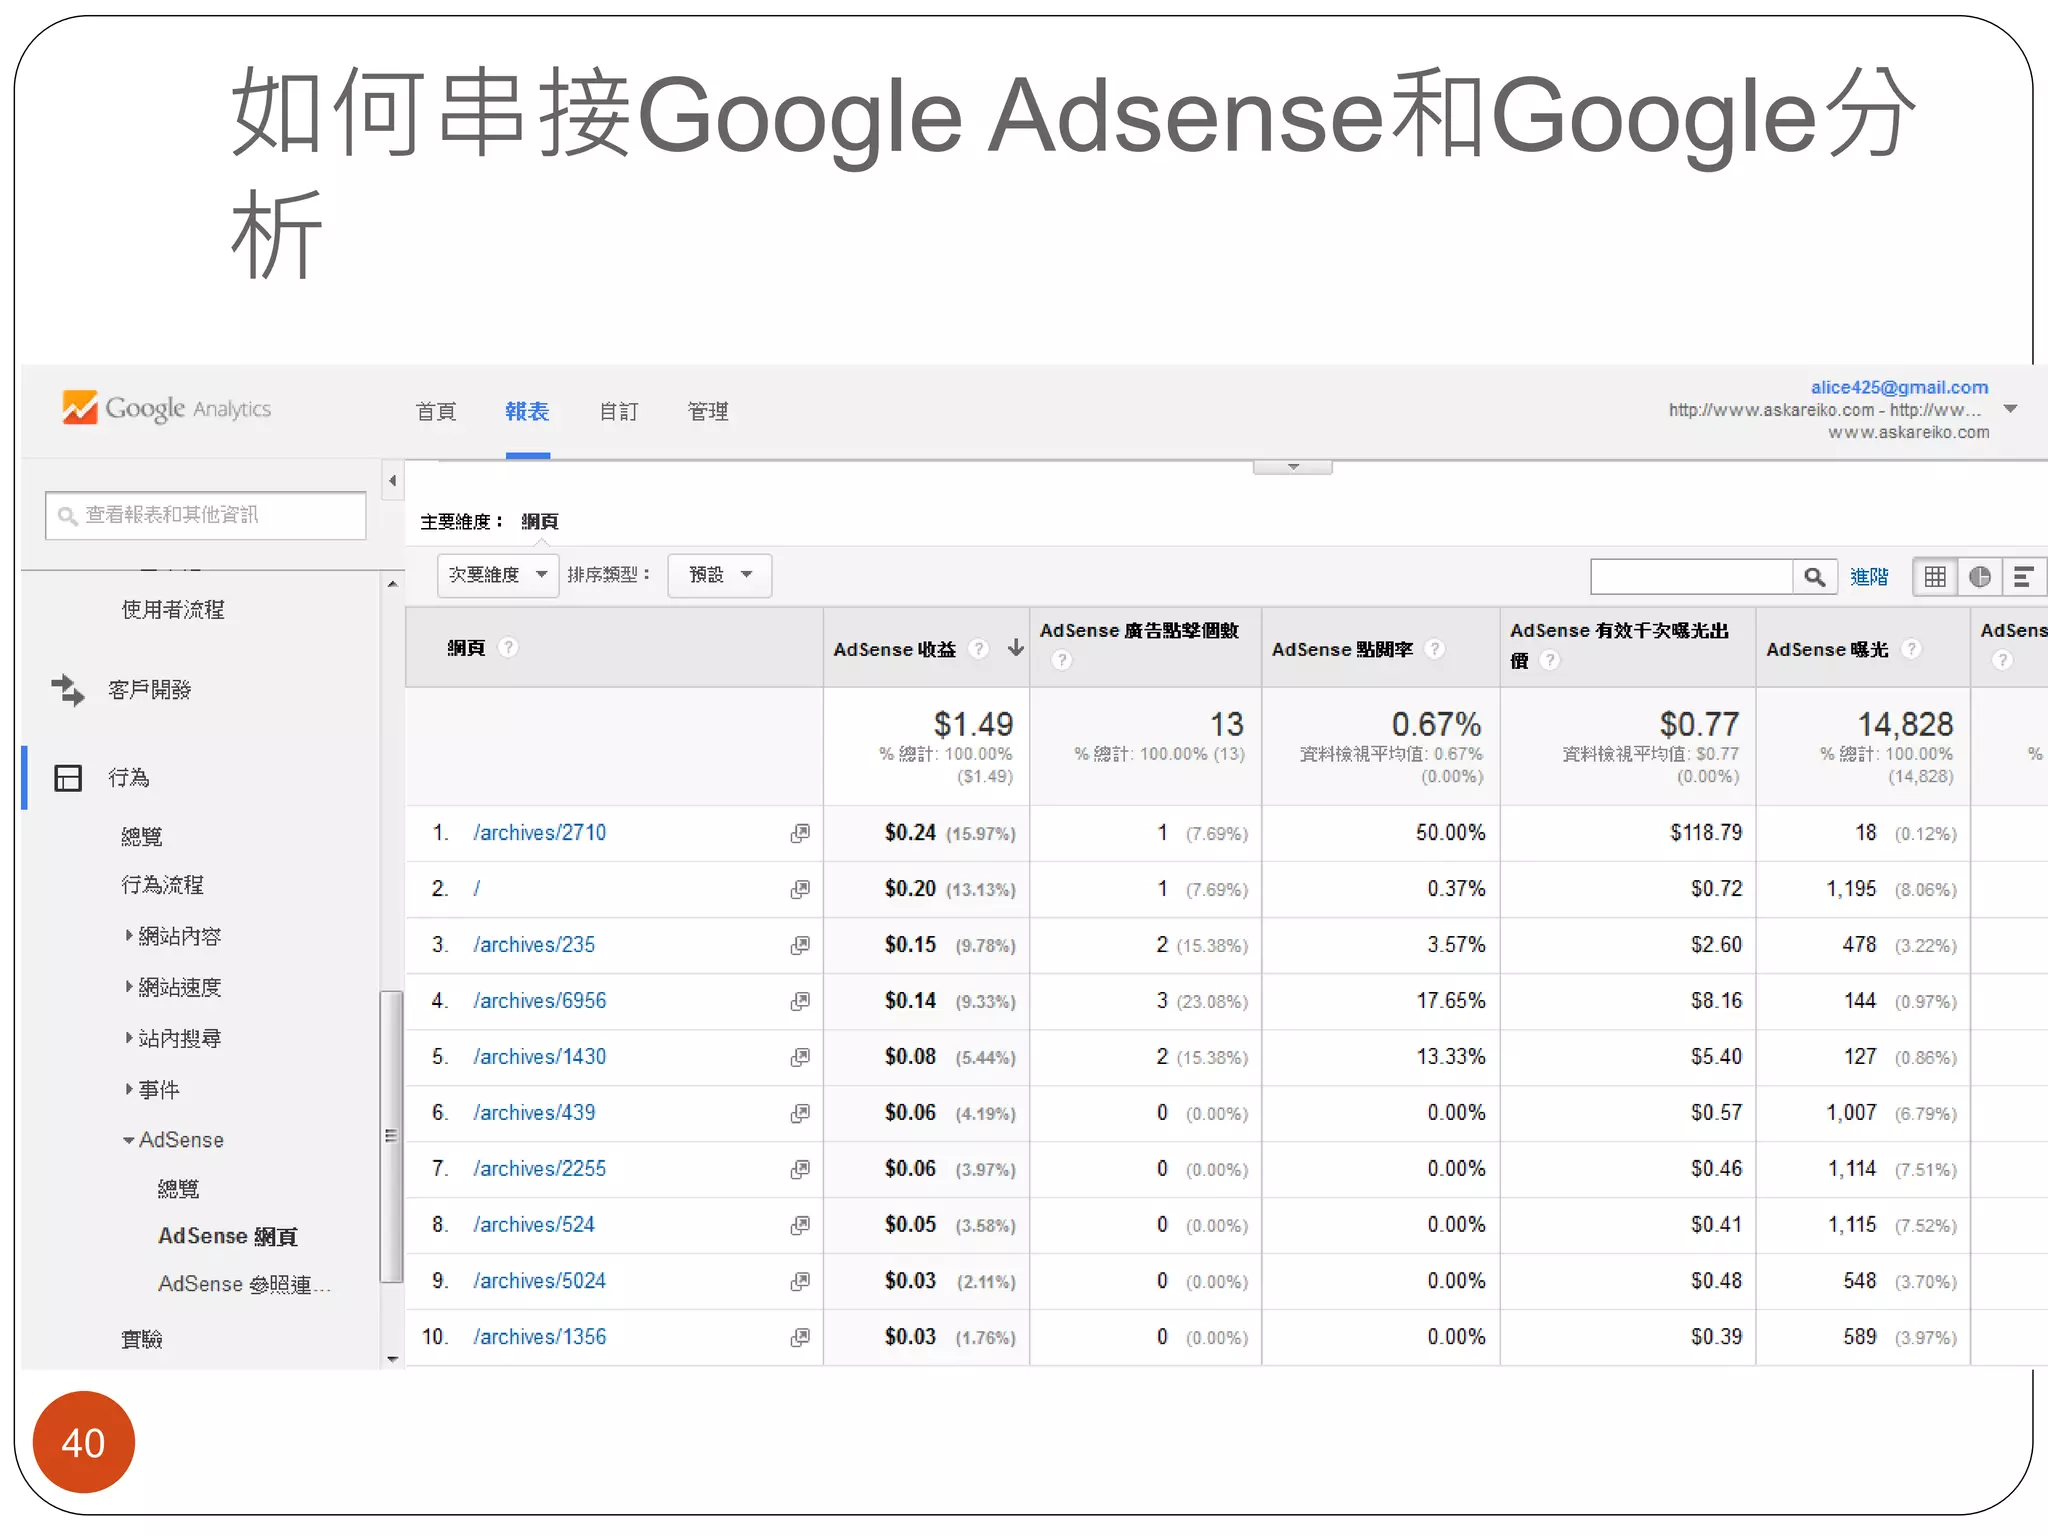Click the 進階 advanced filter link
This screenshot has height=1536, width=2048.
tap(1869, 577)
